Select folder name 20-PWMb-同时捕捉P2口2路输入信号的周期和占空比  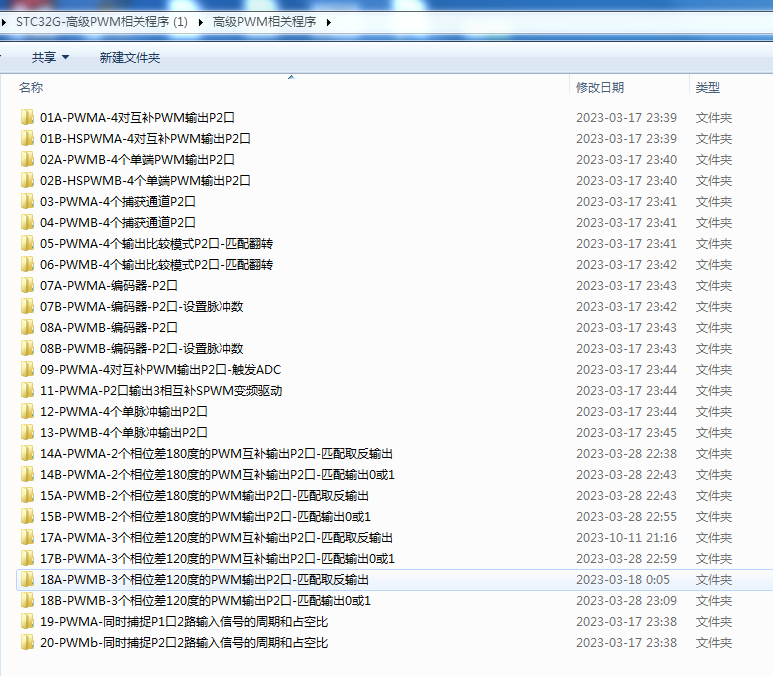(x=184, y=643)
